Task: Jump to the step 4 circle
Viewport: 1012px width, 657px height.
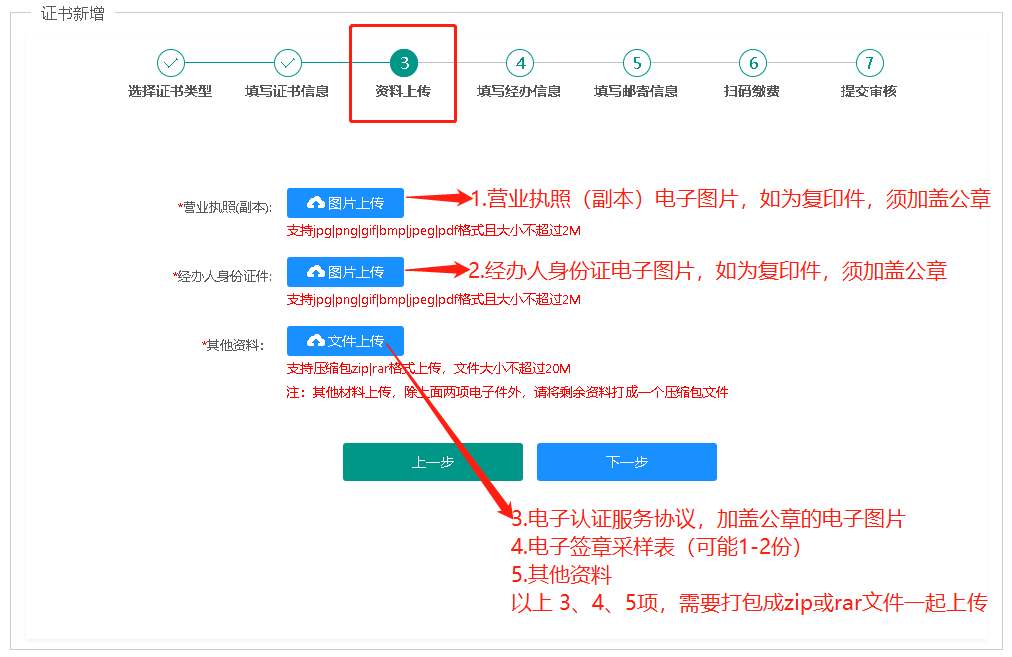Action: pyautogui.click(x=519, y=62)
